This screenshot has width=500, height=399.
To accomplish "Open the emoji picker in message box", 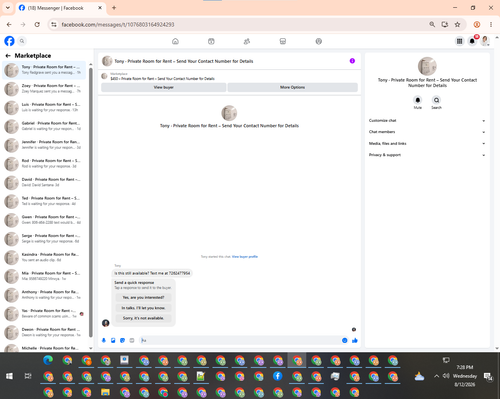I will [x=345, y=340].
